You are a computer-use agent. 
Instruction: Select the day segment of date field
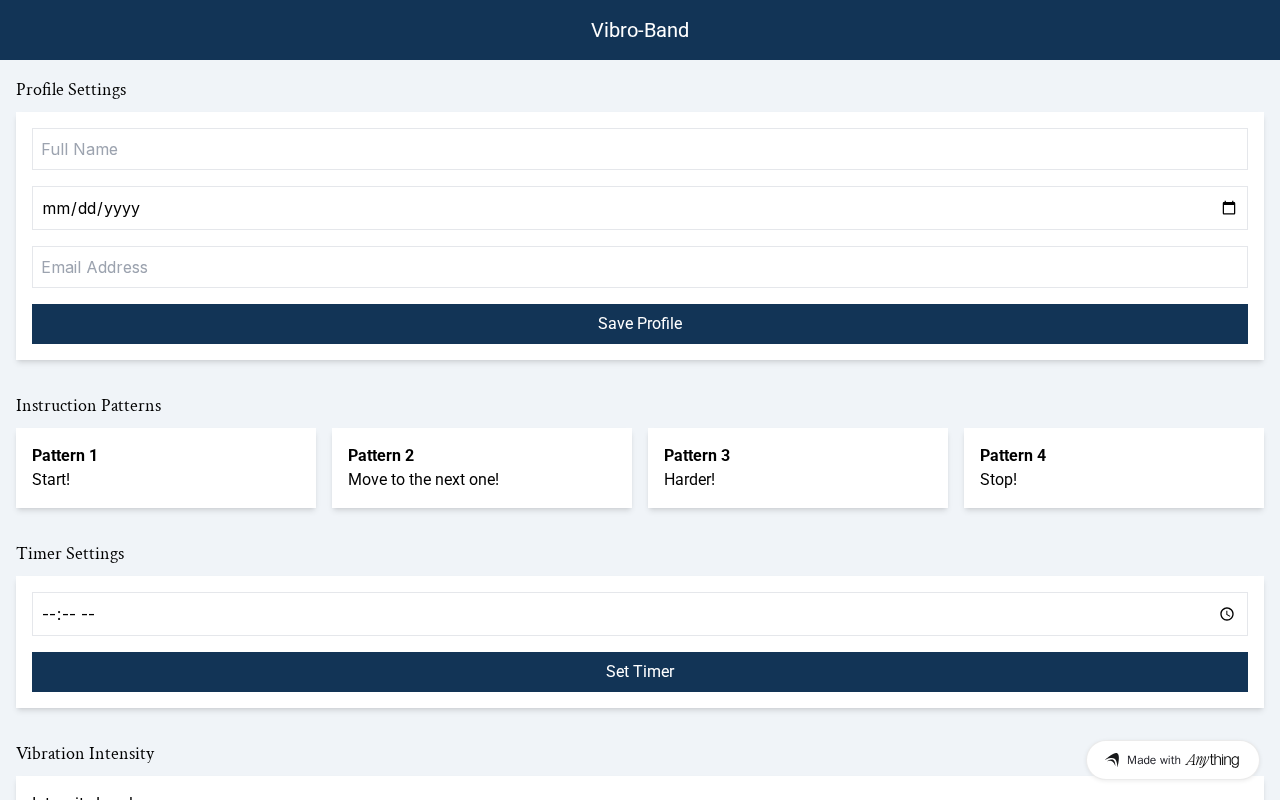[x=87, y=208]
